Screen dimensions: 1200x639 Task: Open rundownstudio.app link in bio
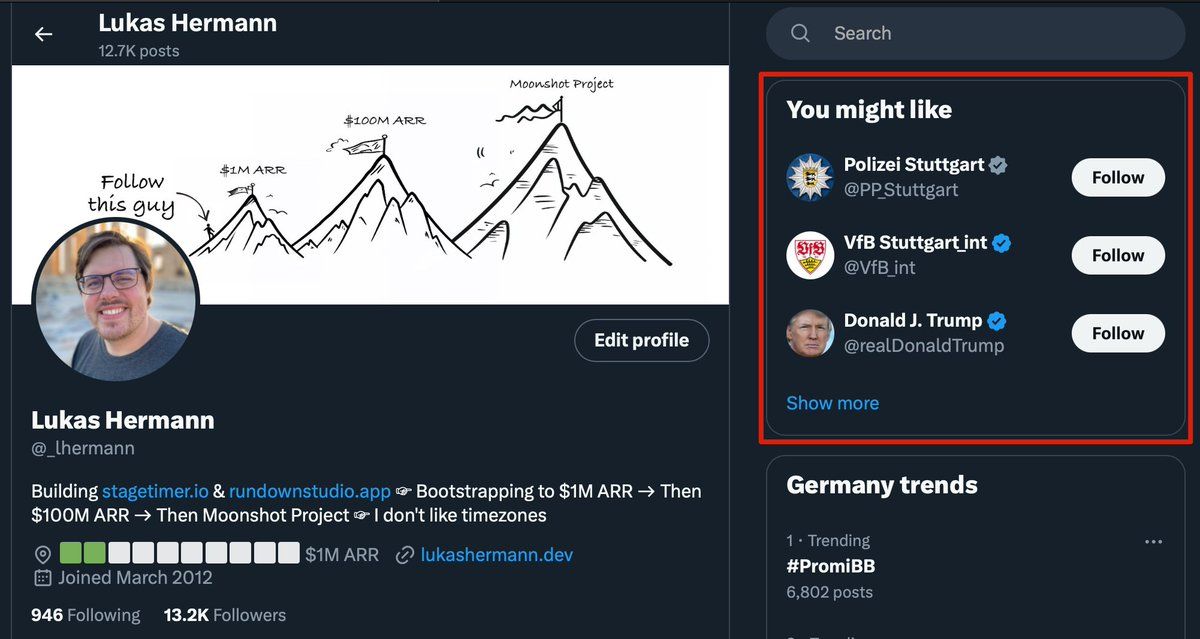point(308,492)
